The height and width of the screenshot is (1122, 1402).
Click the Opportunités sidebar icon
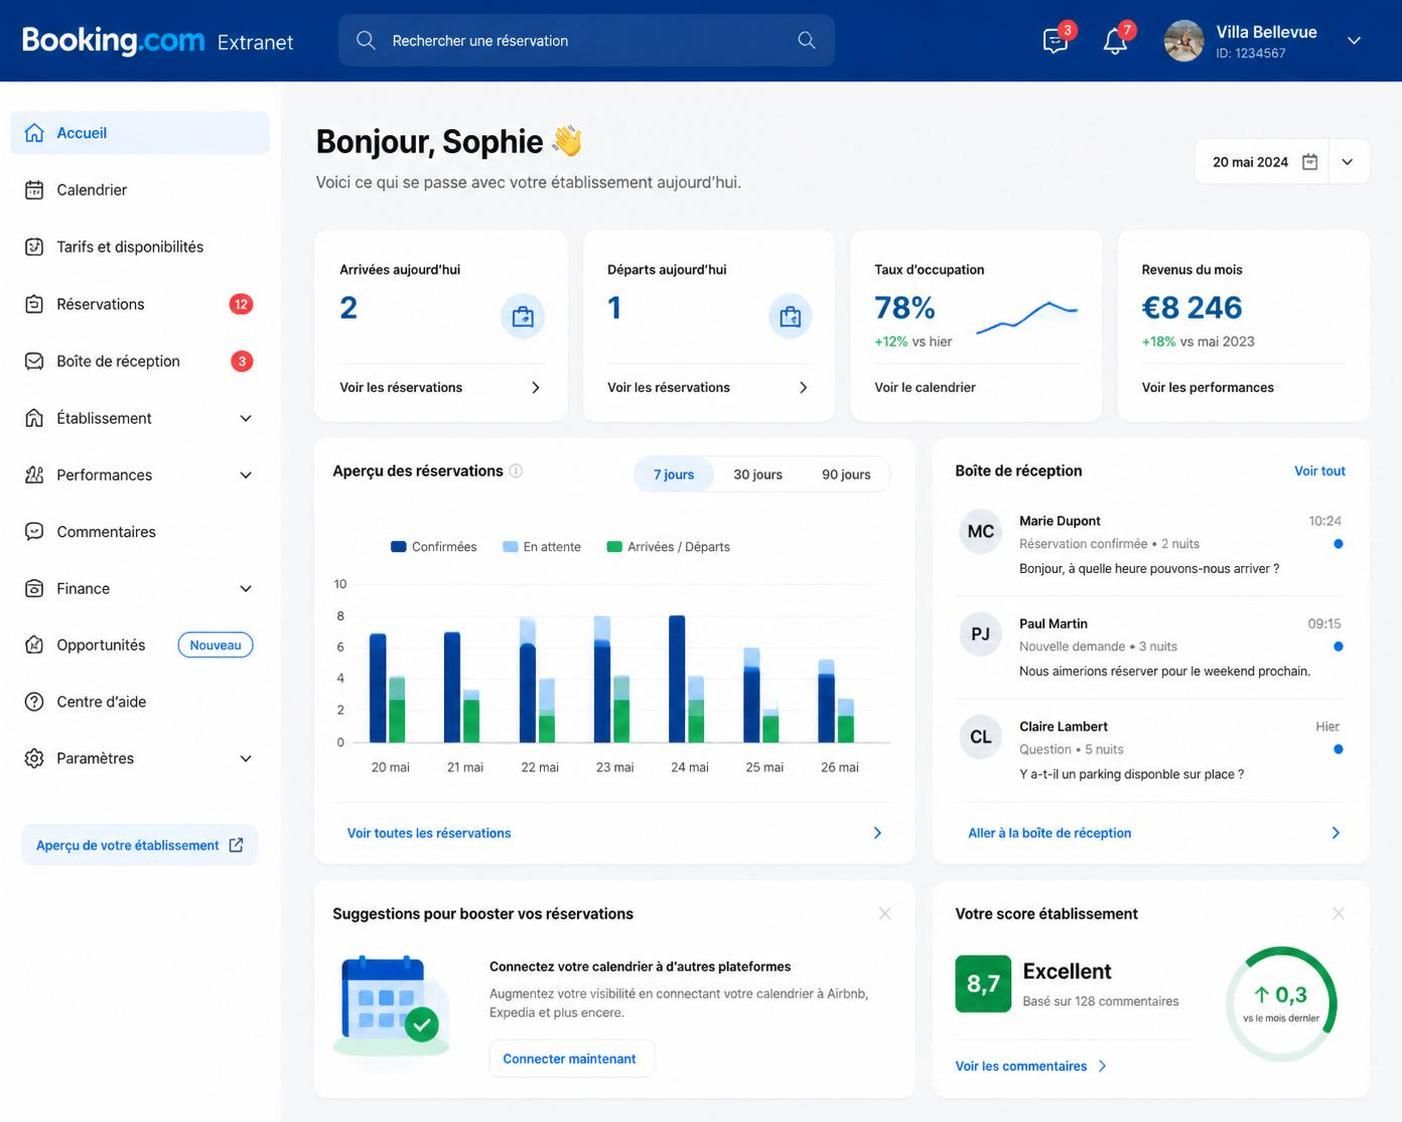[x=34, y=645]
